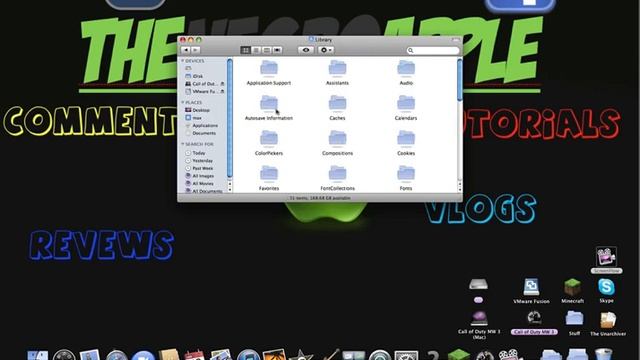Select VMware Fu... volume in sidebar

[201, 91]
